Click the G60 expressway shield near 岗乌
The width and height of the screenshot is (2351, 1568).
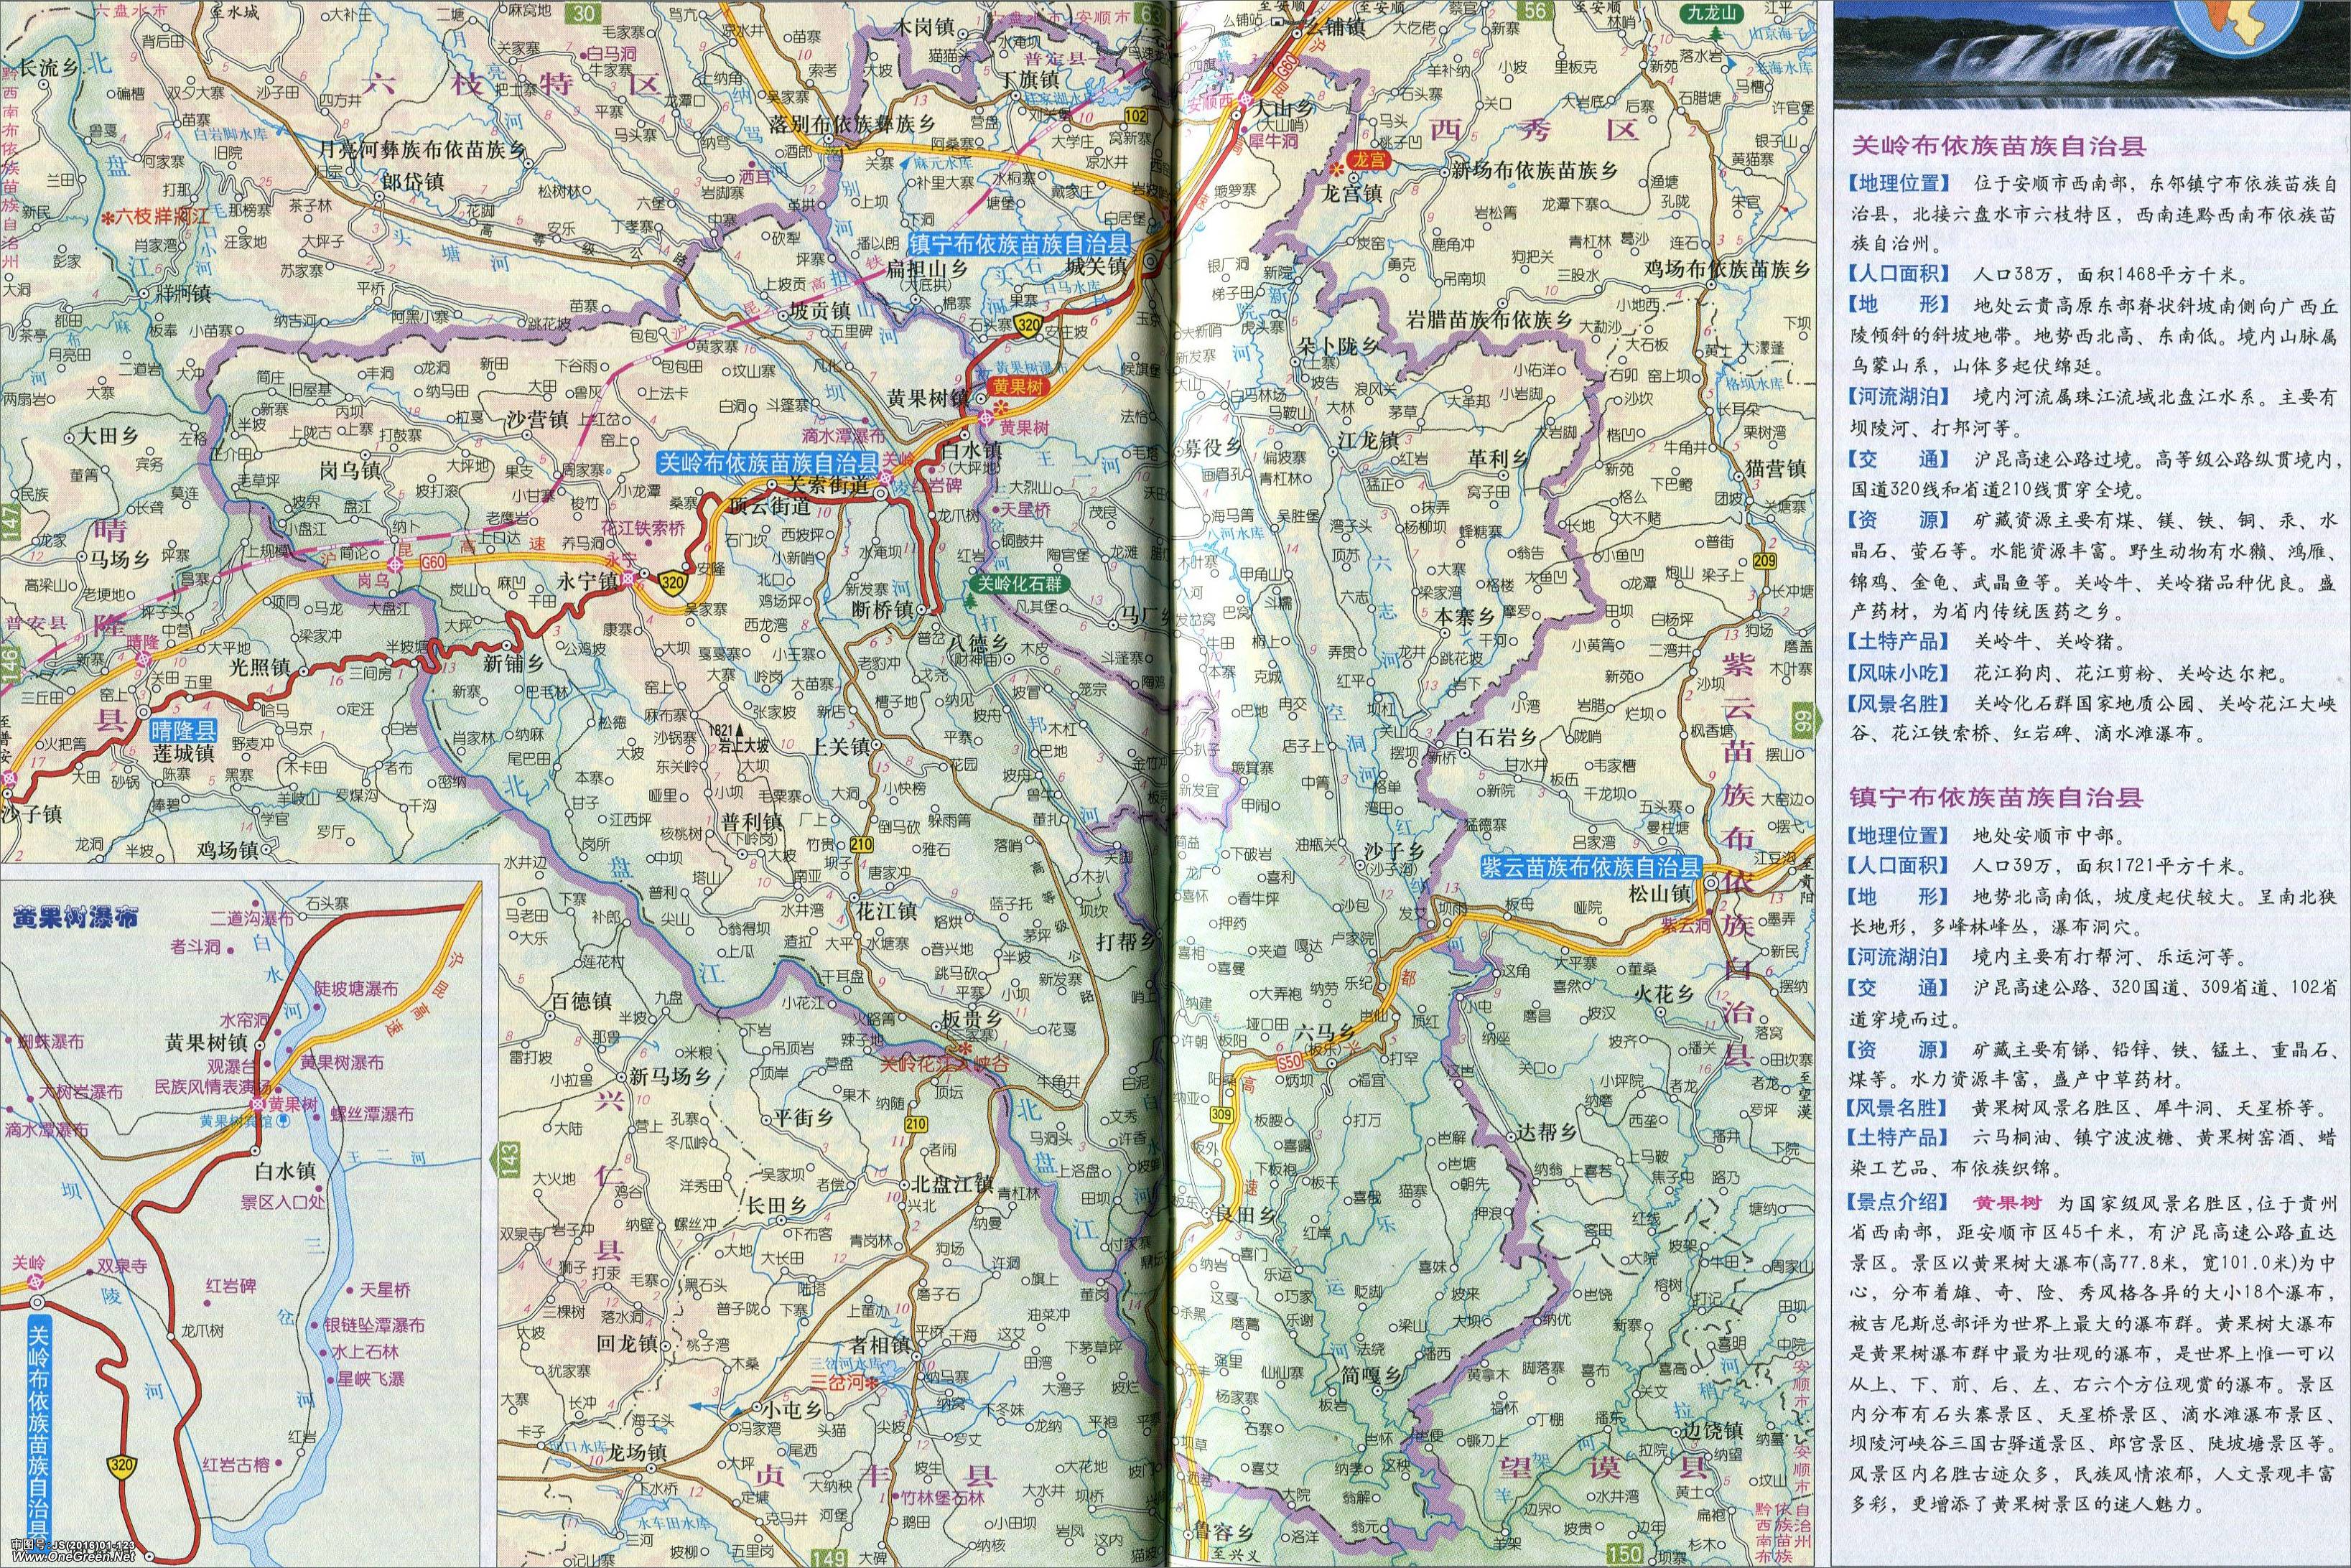coord(432,563)
